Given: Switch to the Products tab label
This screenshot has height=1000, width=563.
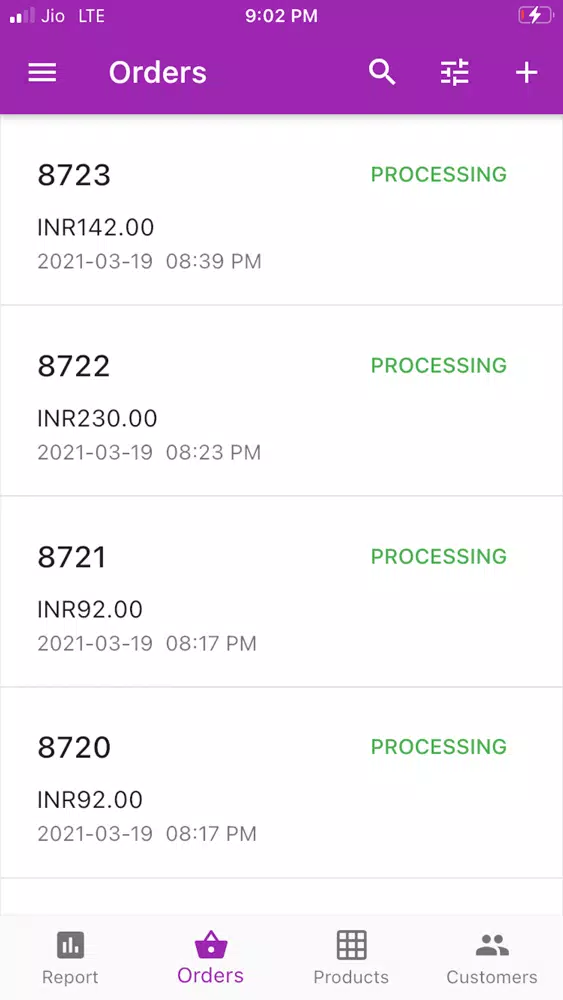Looking at the screenshot, I should point(351,977).
